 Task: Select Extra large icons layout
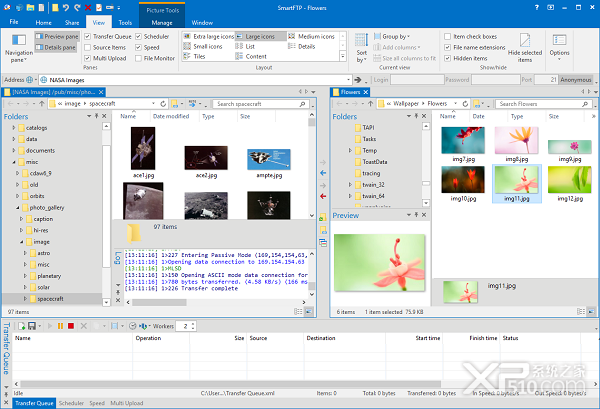(209, 36)
